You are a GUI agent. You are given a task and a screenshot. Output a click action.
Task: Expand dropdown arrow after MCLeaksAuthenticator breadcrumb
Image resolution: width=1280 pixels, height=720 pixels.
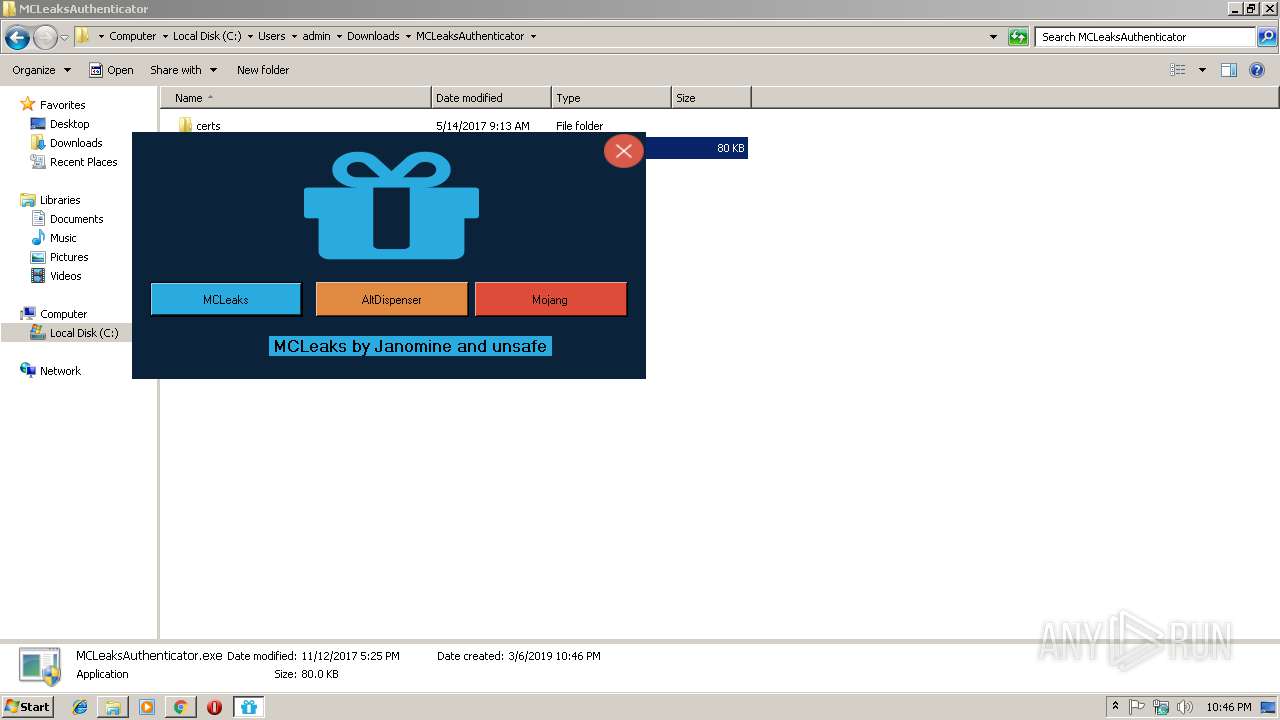pos(533,36)
